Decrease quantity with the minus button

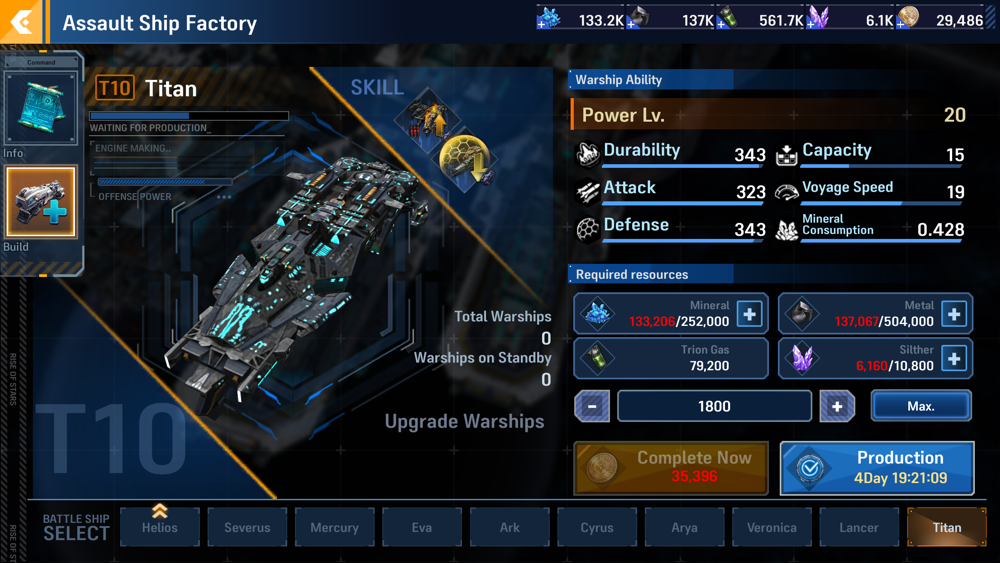(592, 406)
